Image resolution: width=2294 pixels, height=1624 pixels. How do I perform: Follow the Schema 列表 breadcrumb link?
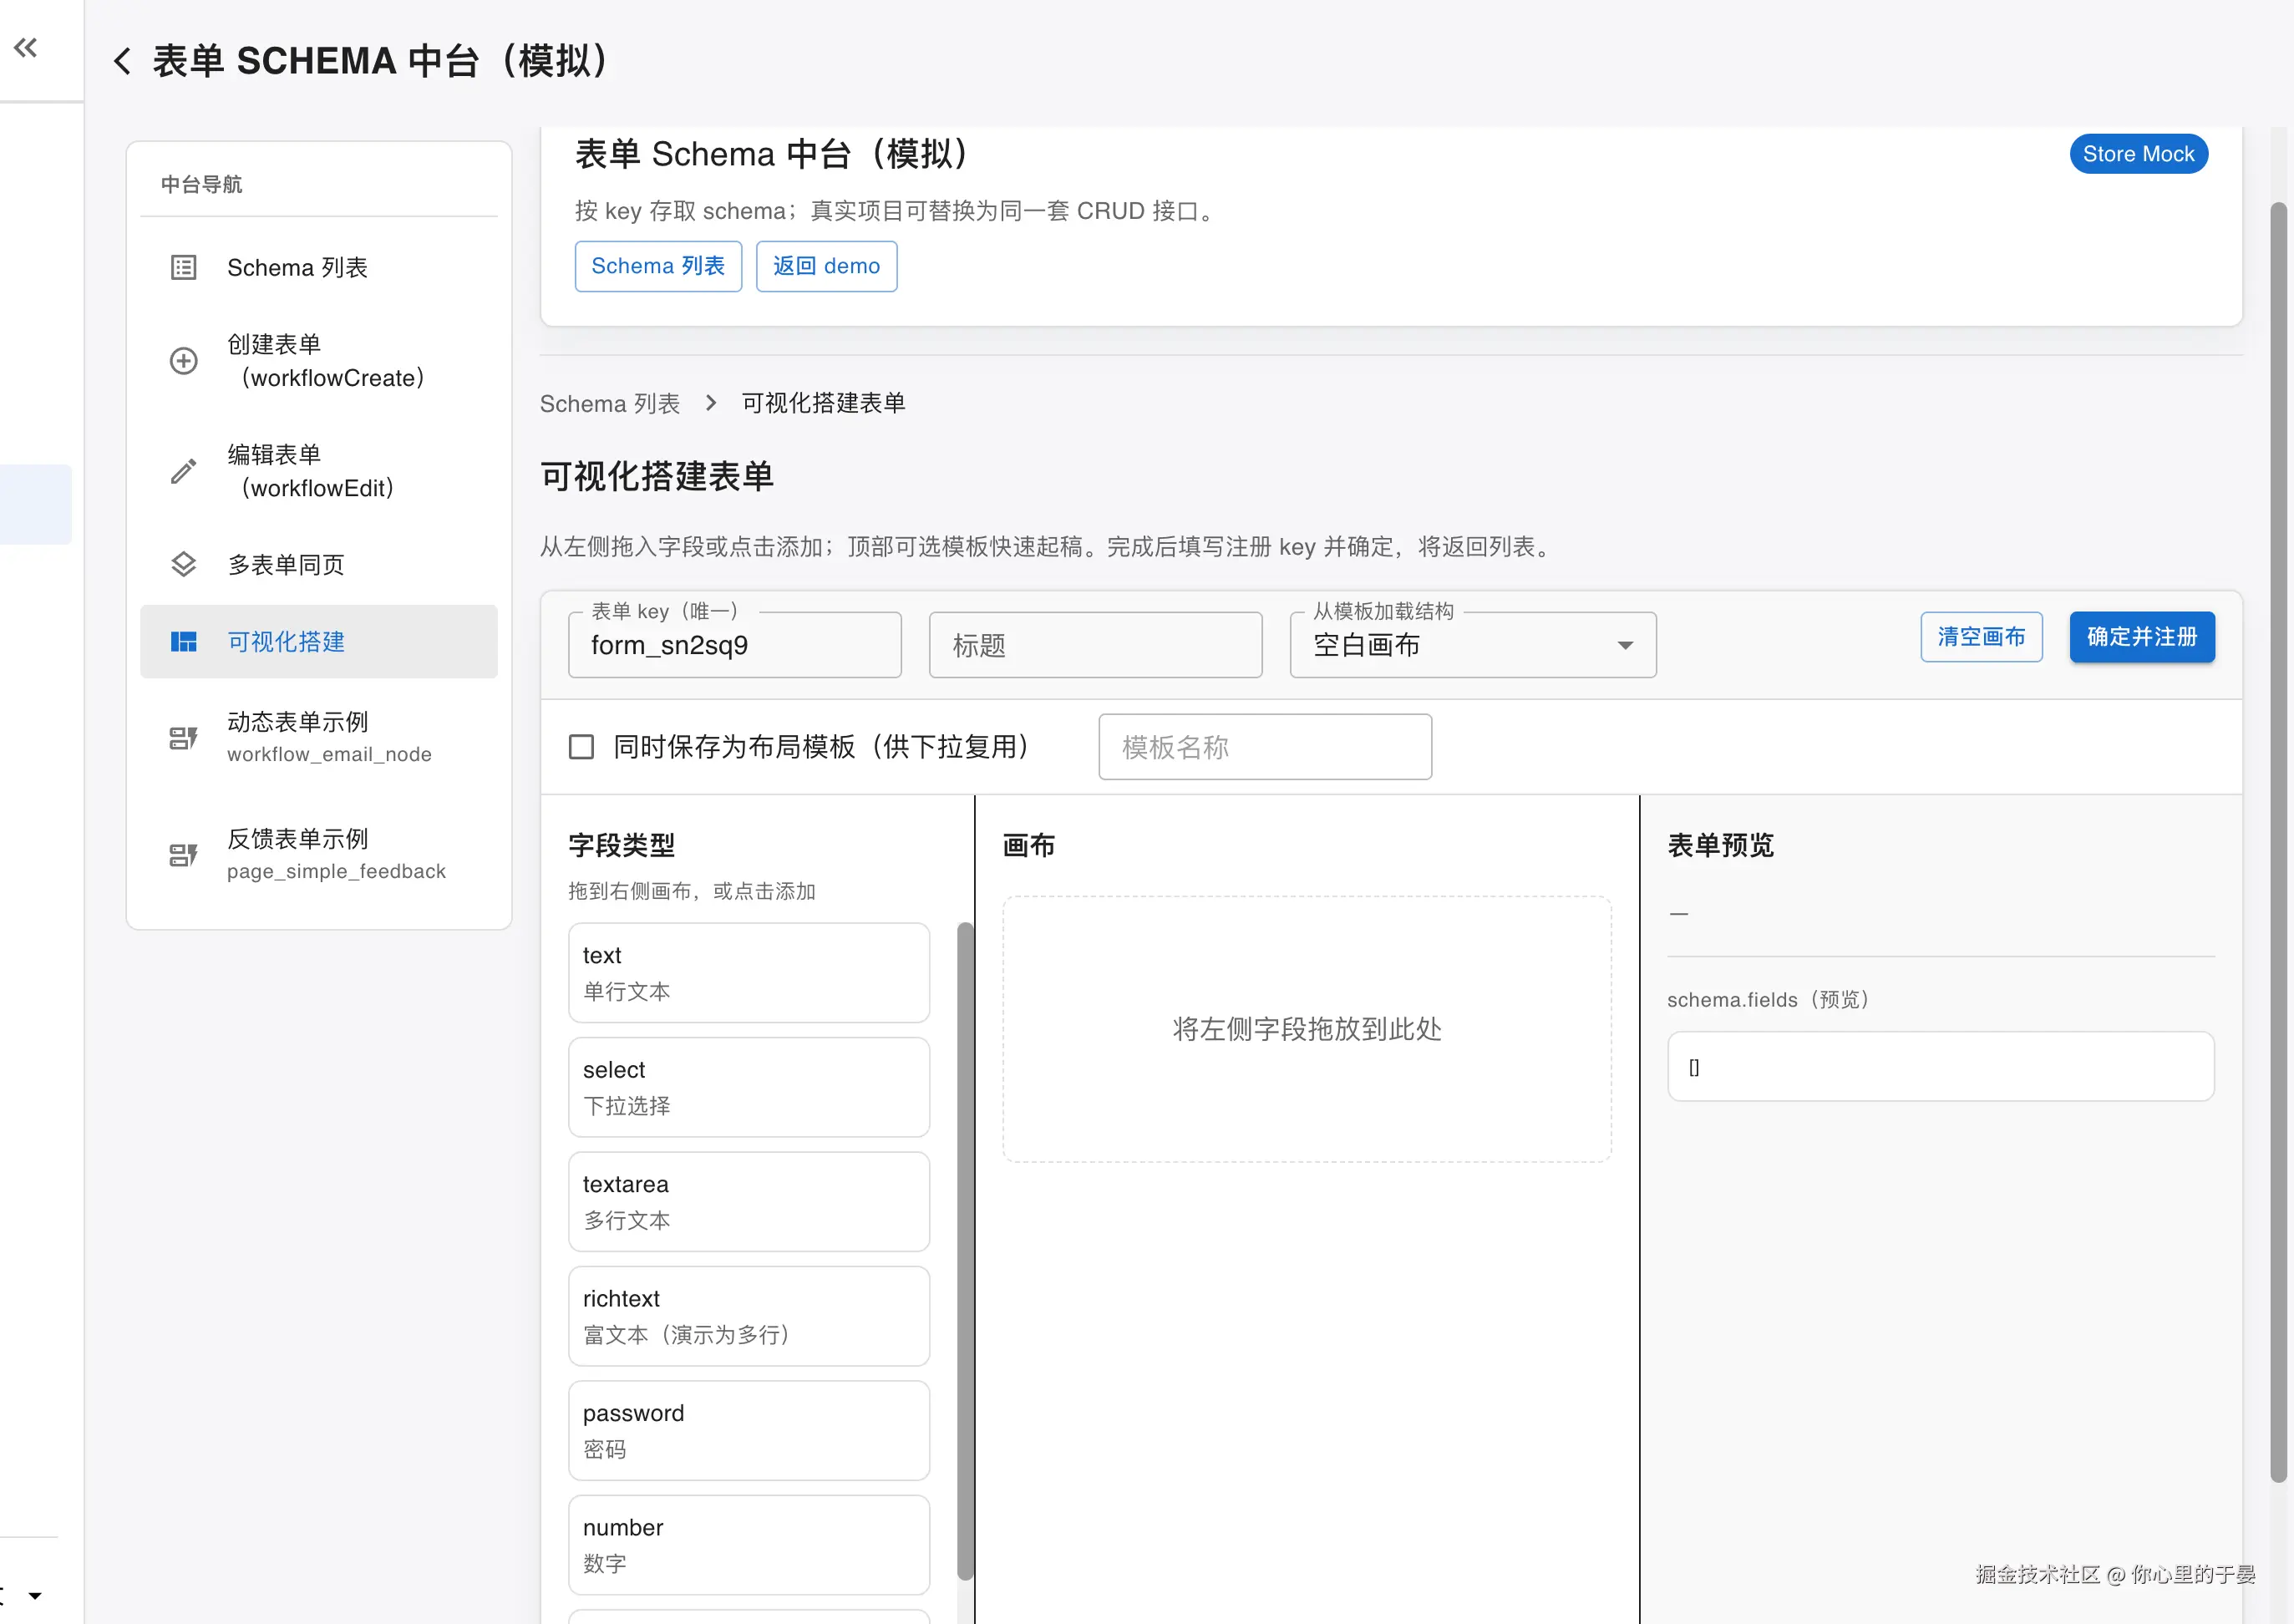point(610,403)
